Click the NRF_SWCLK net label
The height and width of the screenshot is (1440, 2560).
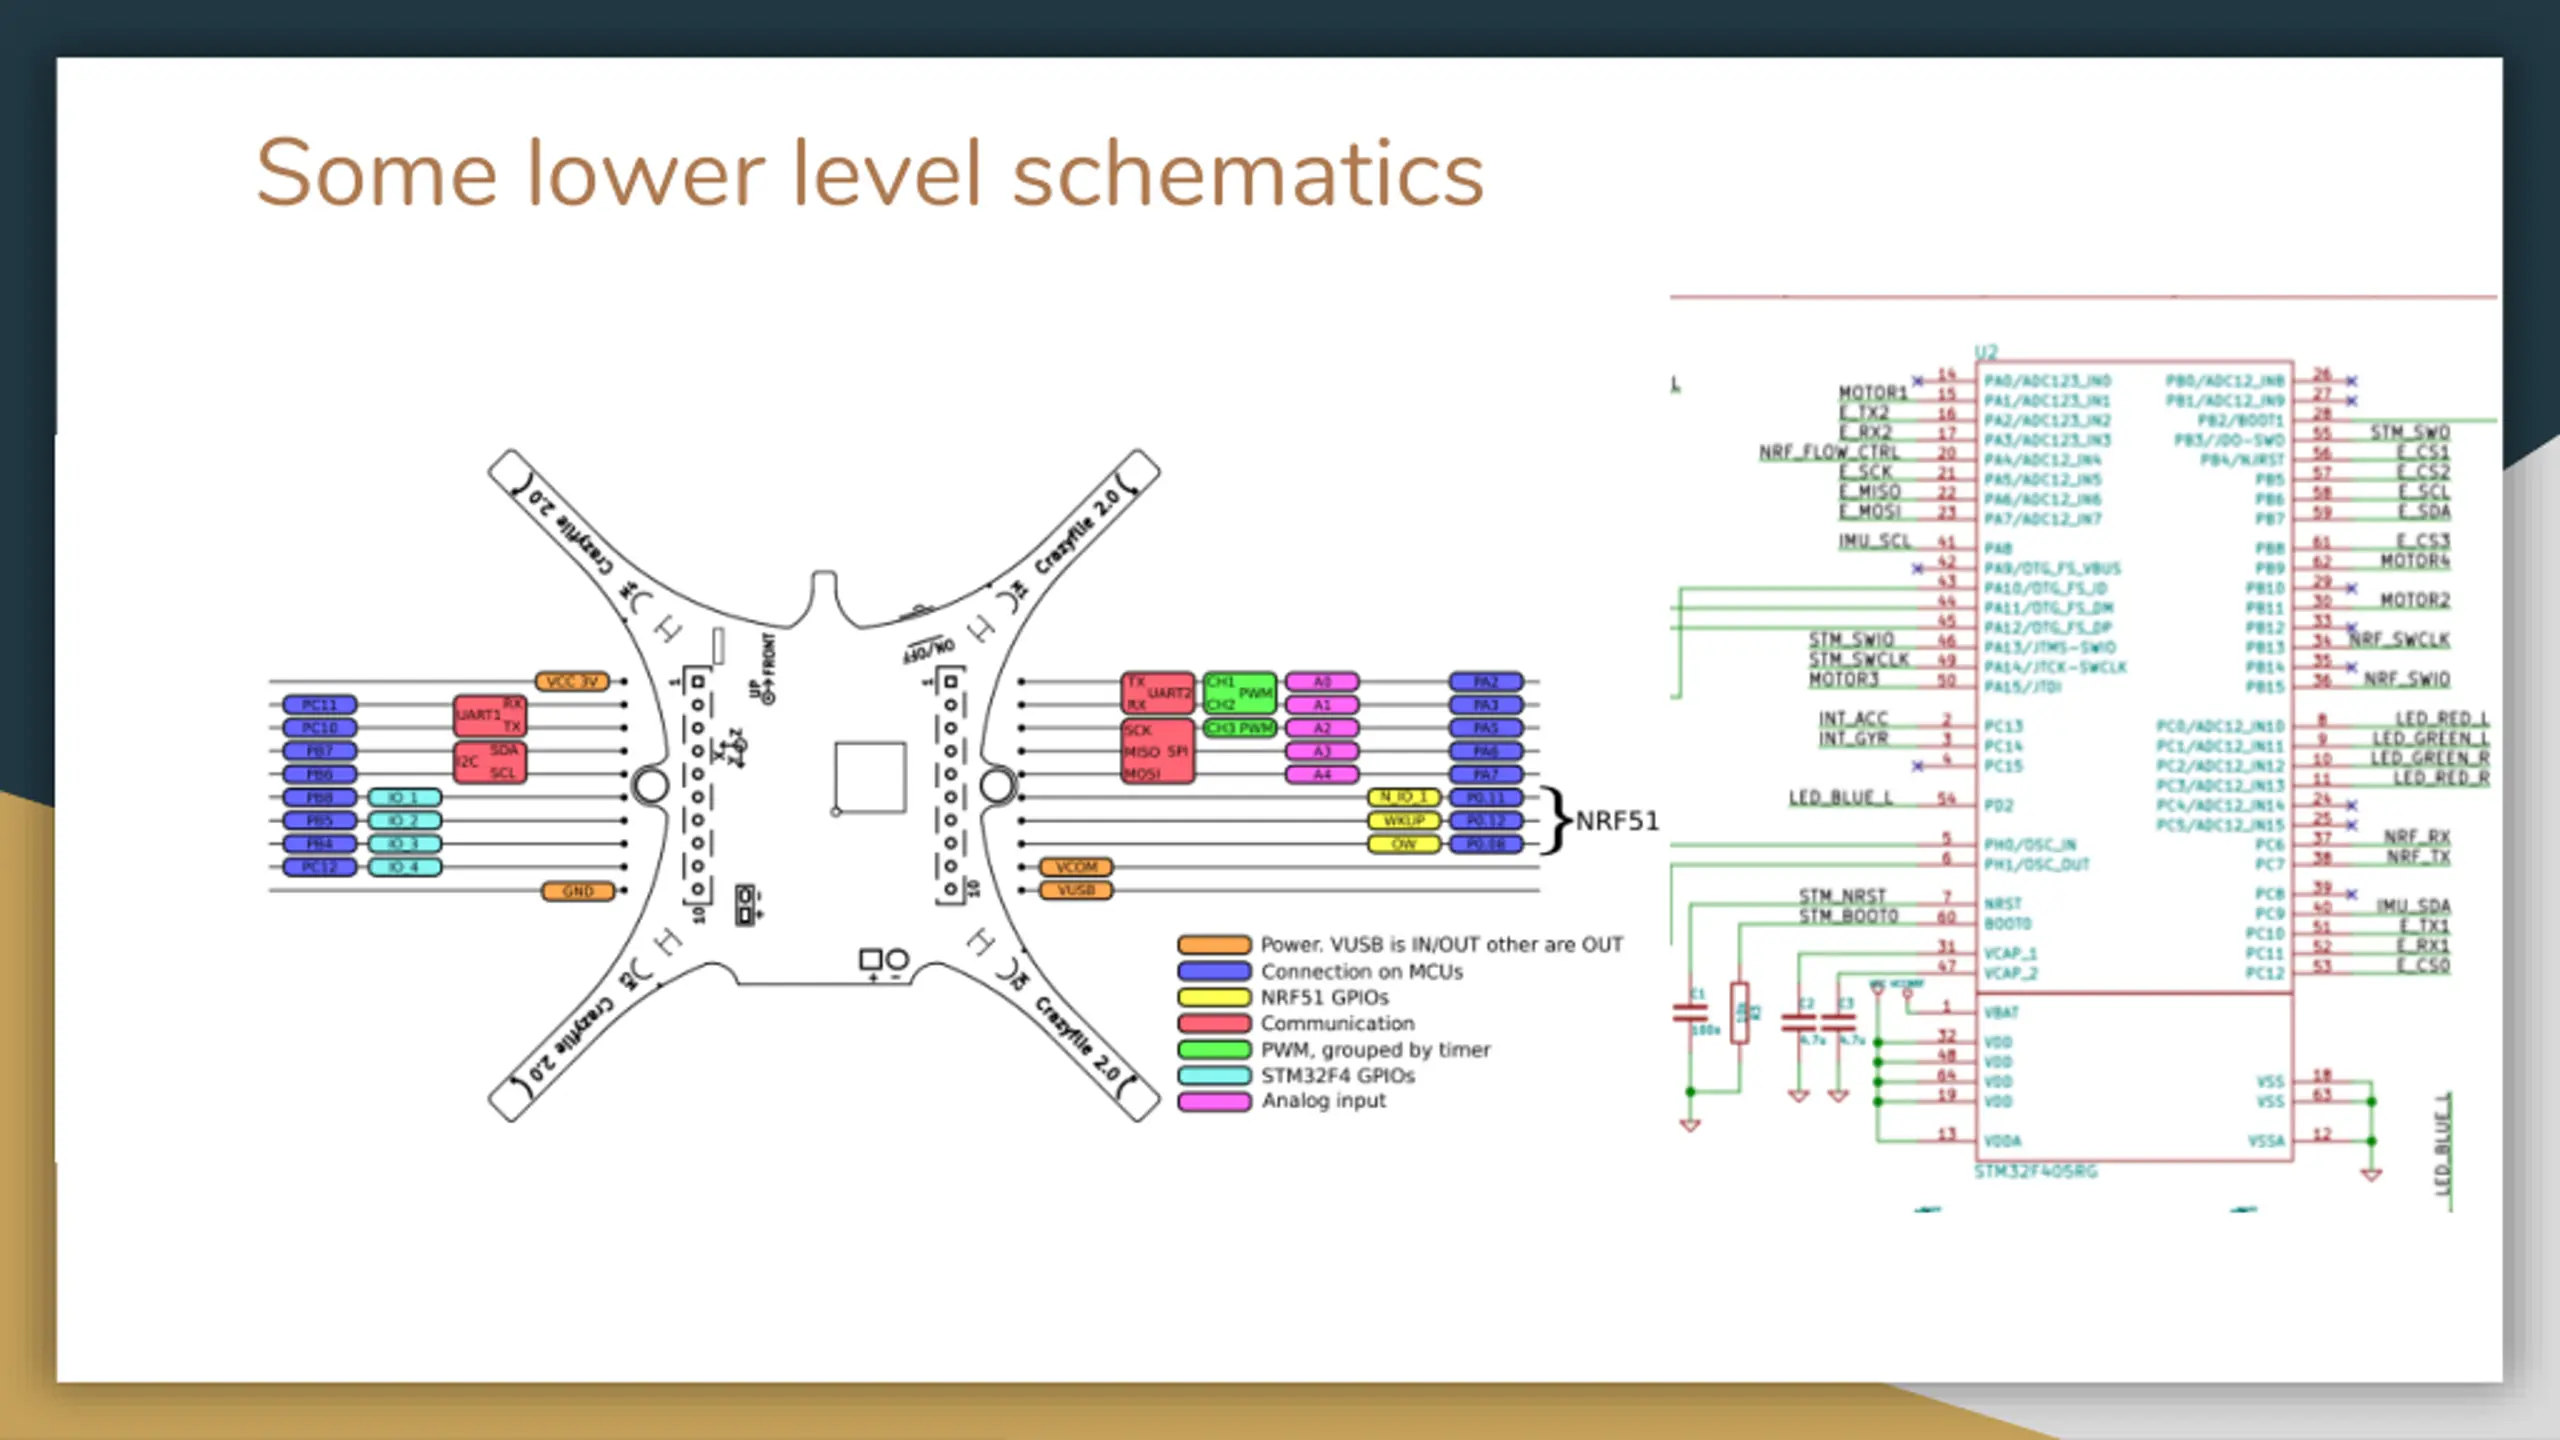point(2399,640)
